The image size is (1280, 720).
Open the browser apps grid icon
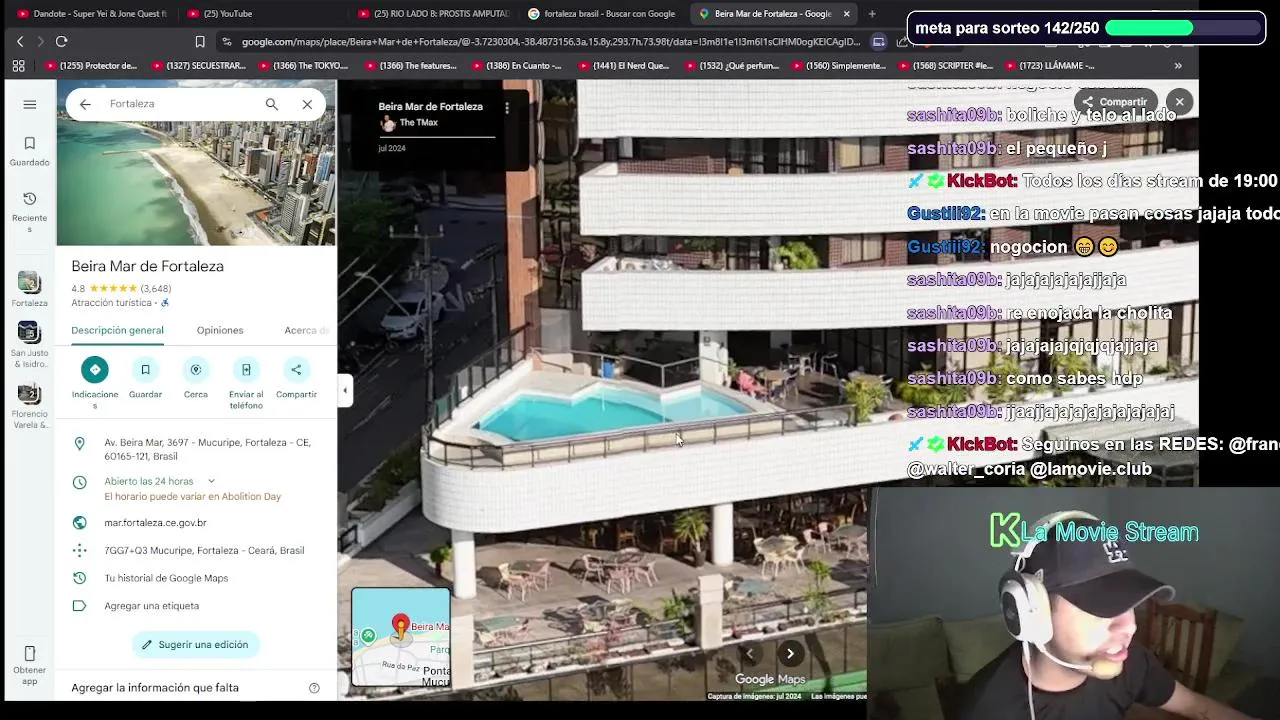[x=18, y=66]
